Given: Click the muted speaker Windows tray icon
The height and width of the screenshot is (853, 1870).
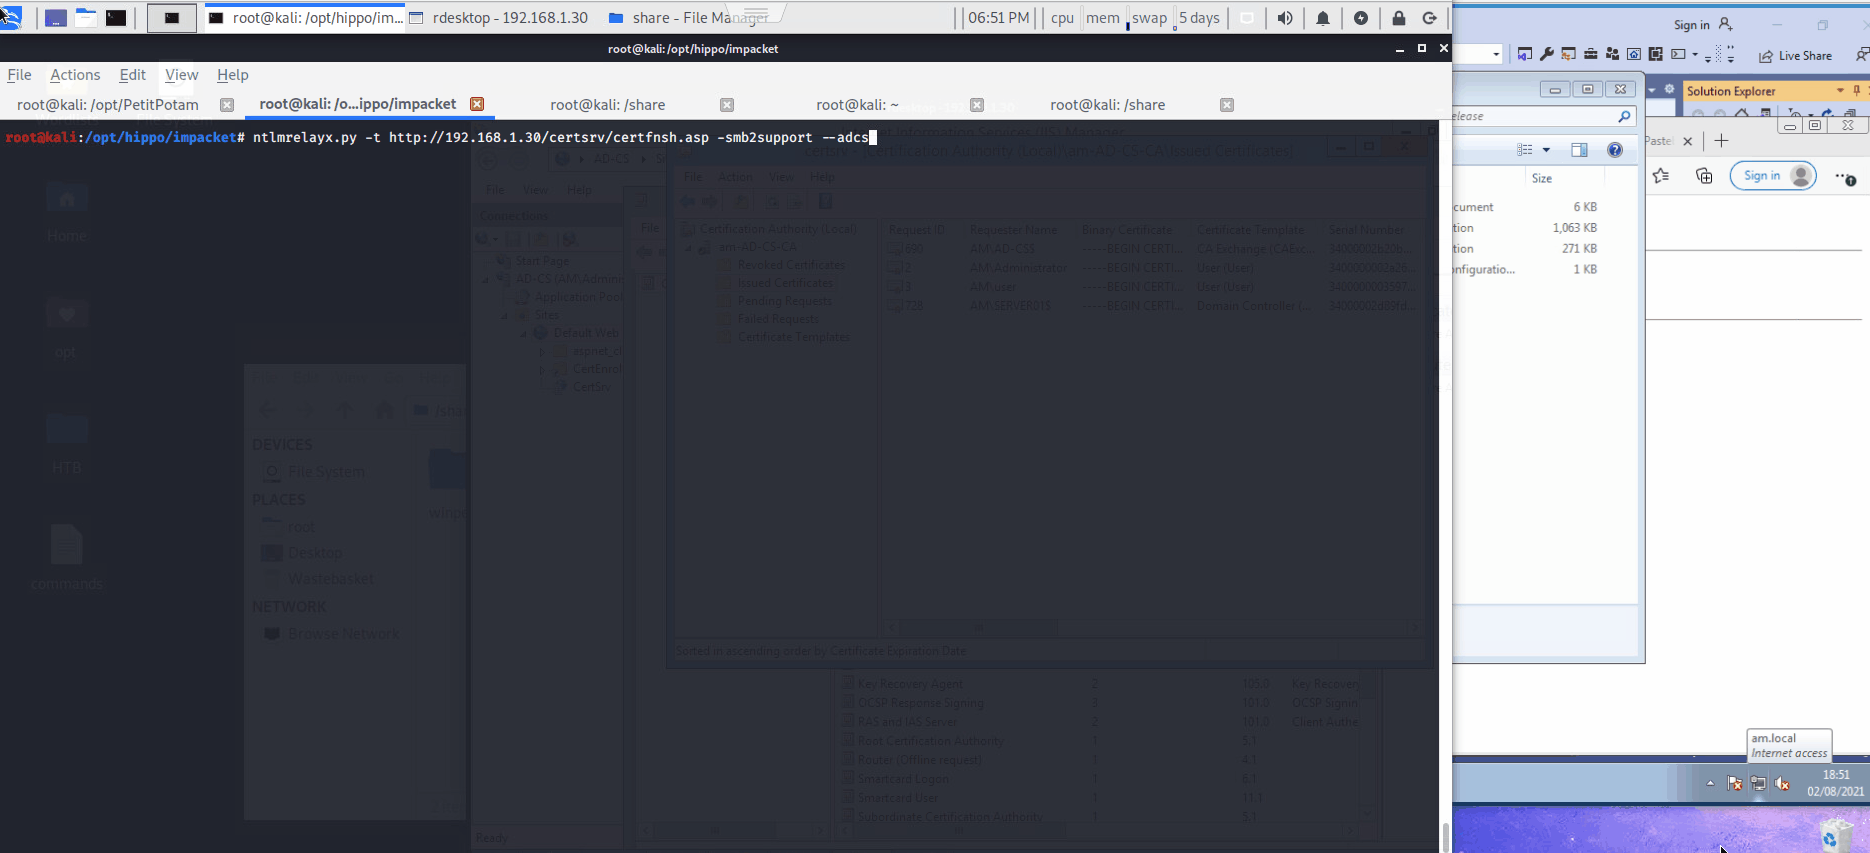Looking at the screenshot, I should tap(1782, 783).
